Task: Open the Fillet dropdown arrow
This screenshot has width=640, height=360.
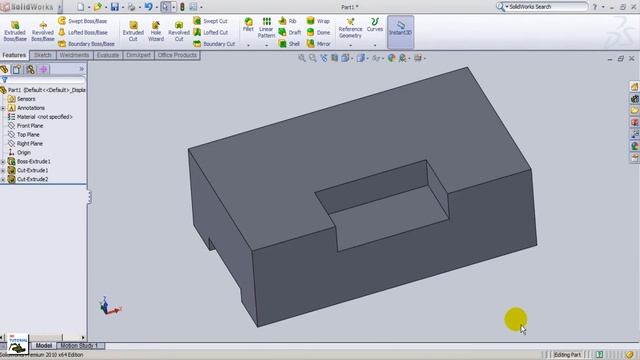Action: [x=248, y=45]
